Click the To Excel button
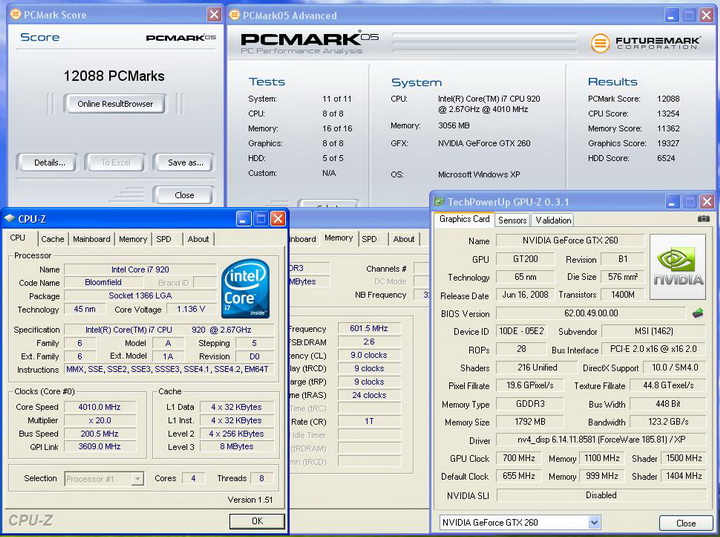 point(115,162)
